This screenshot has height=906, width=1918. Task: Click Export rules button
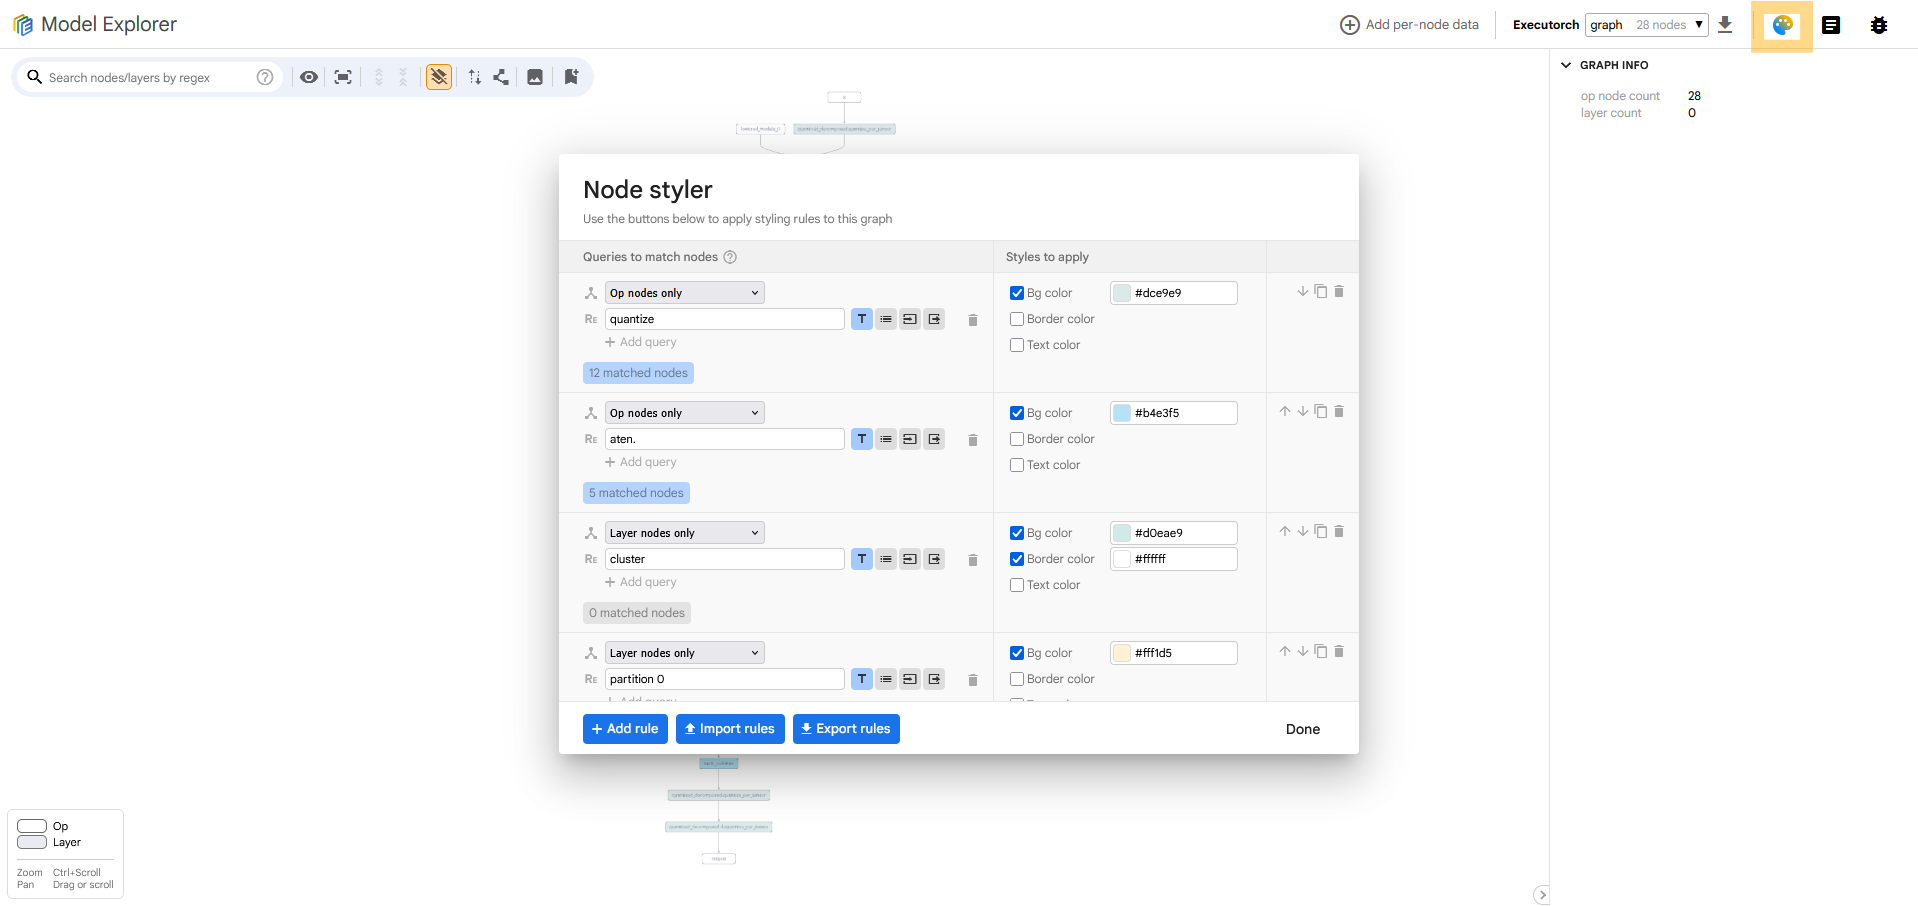tap(846, 729)
